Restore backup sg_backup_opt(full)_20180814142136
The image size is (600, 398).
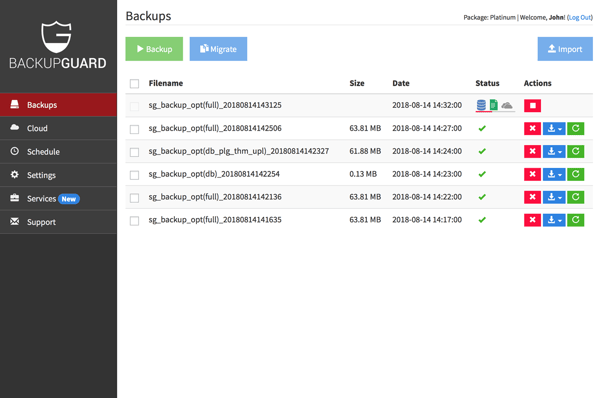point(576,197)
